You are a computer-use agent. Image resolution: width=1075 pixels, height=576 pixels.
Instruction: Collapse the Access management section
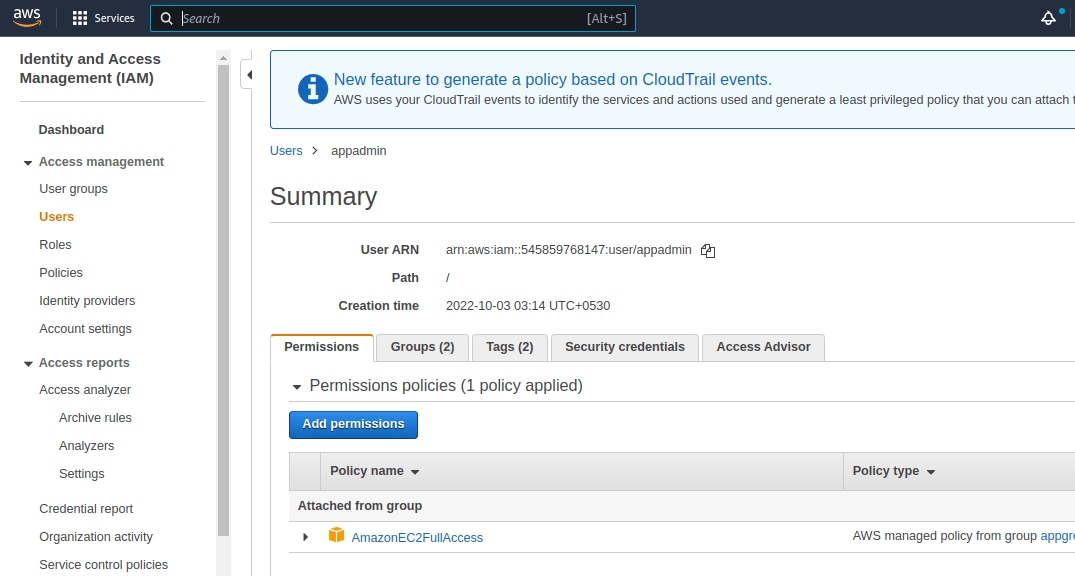coord(28,163)
